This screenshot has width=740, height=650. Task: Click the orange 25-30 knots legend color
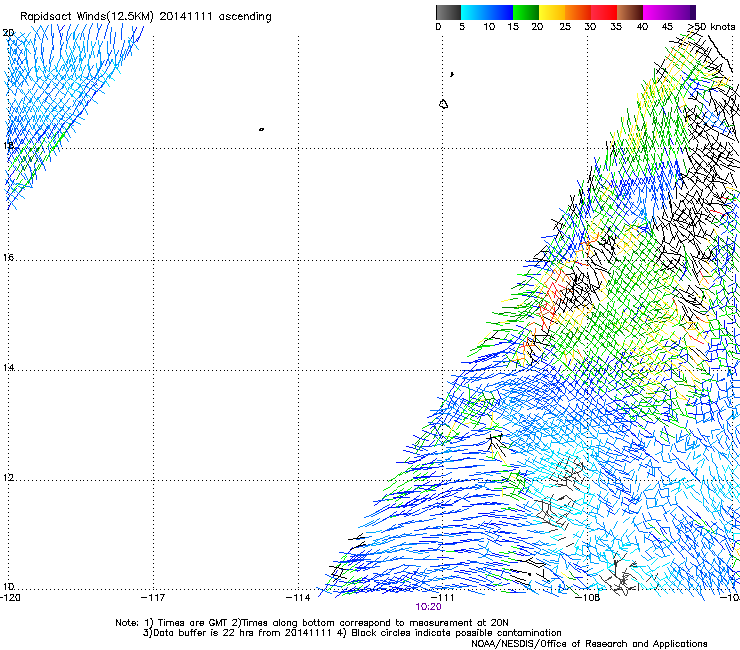point(578,12)
